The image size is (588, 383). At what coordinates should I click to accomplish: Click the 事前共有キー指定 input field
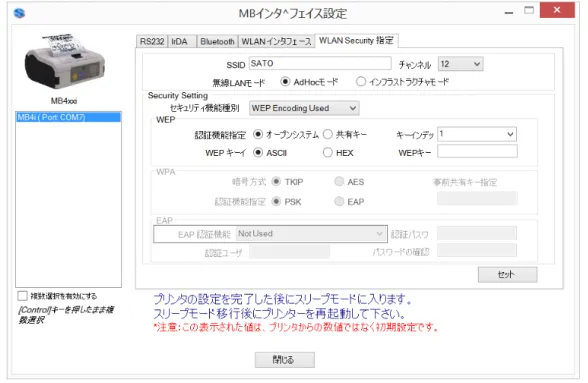click(x=477, y=198)
